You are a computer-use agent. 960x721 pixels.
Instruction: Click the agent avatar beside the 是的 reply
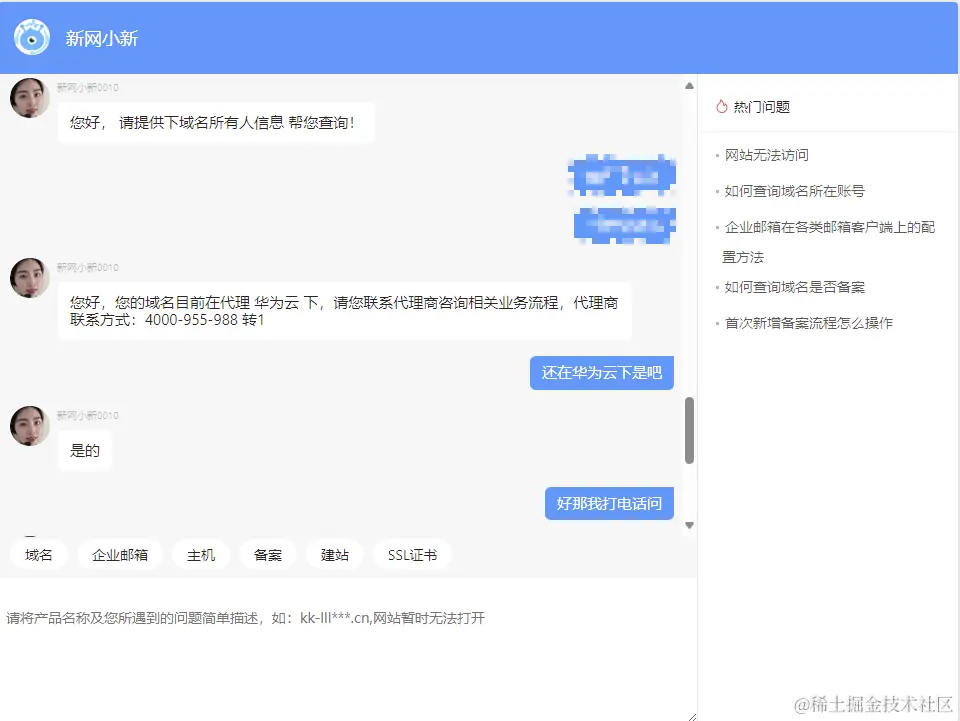coord(29,426)
